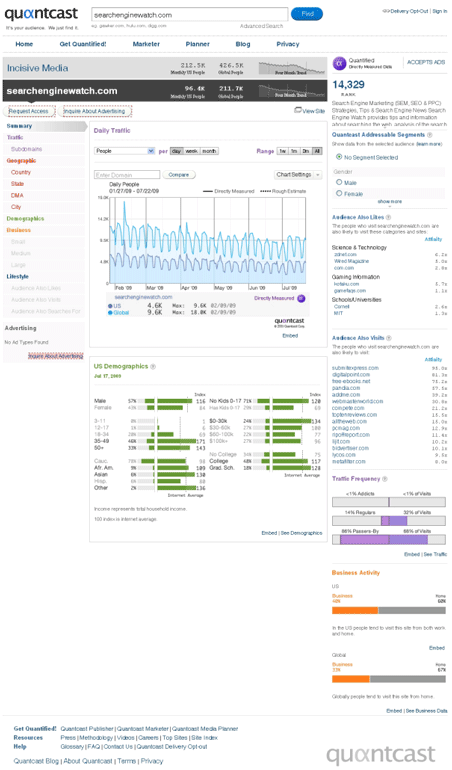The image size is (452, 770).
Task: Click the ACCEPTS ADS label
Action: coord(425,62)
